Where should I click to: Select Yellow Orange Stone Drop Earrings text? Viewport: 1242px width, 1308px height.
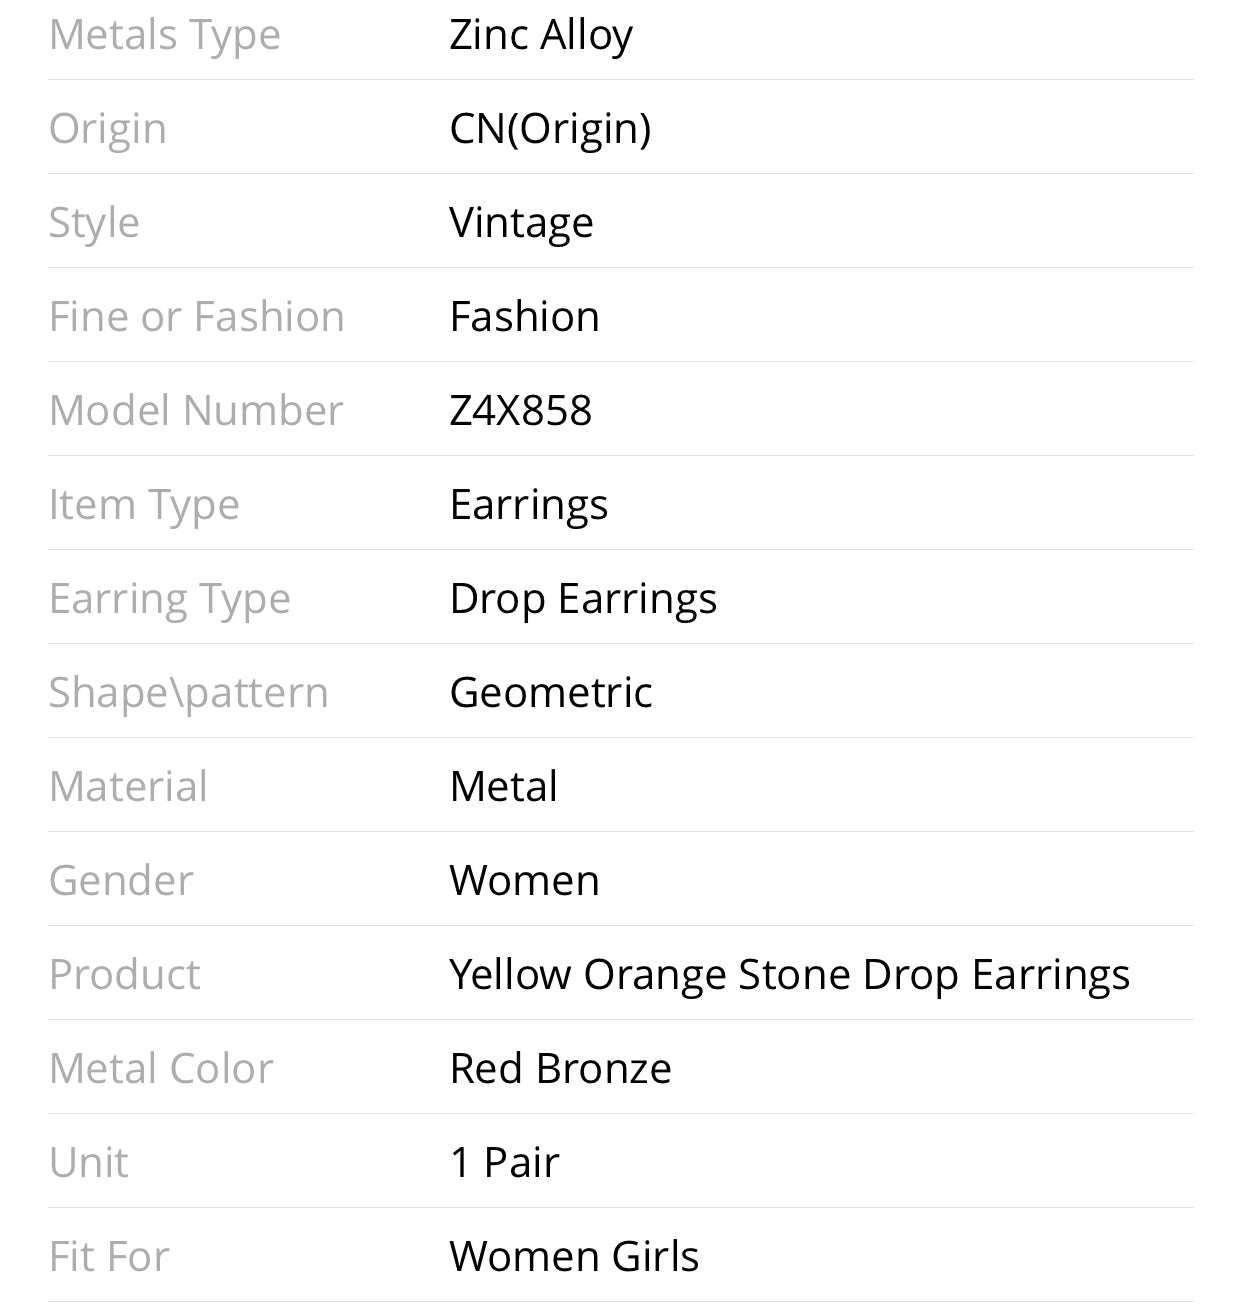click(789, 975)
